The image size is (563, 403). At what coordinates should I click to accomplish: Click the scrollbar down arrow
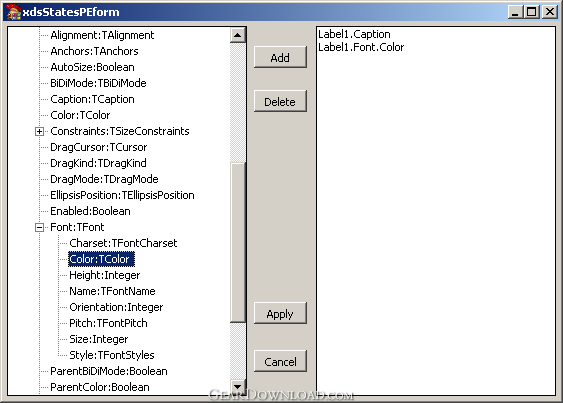point(237,387)
